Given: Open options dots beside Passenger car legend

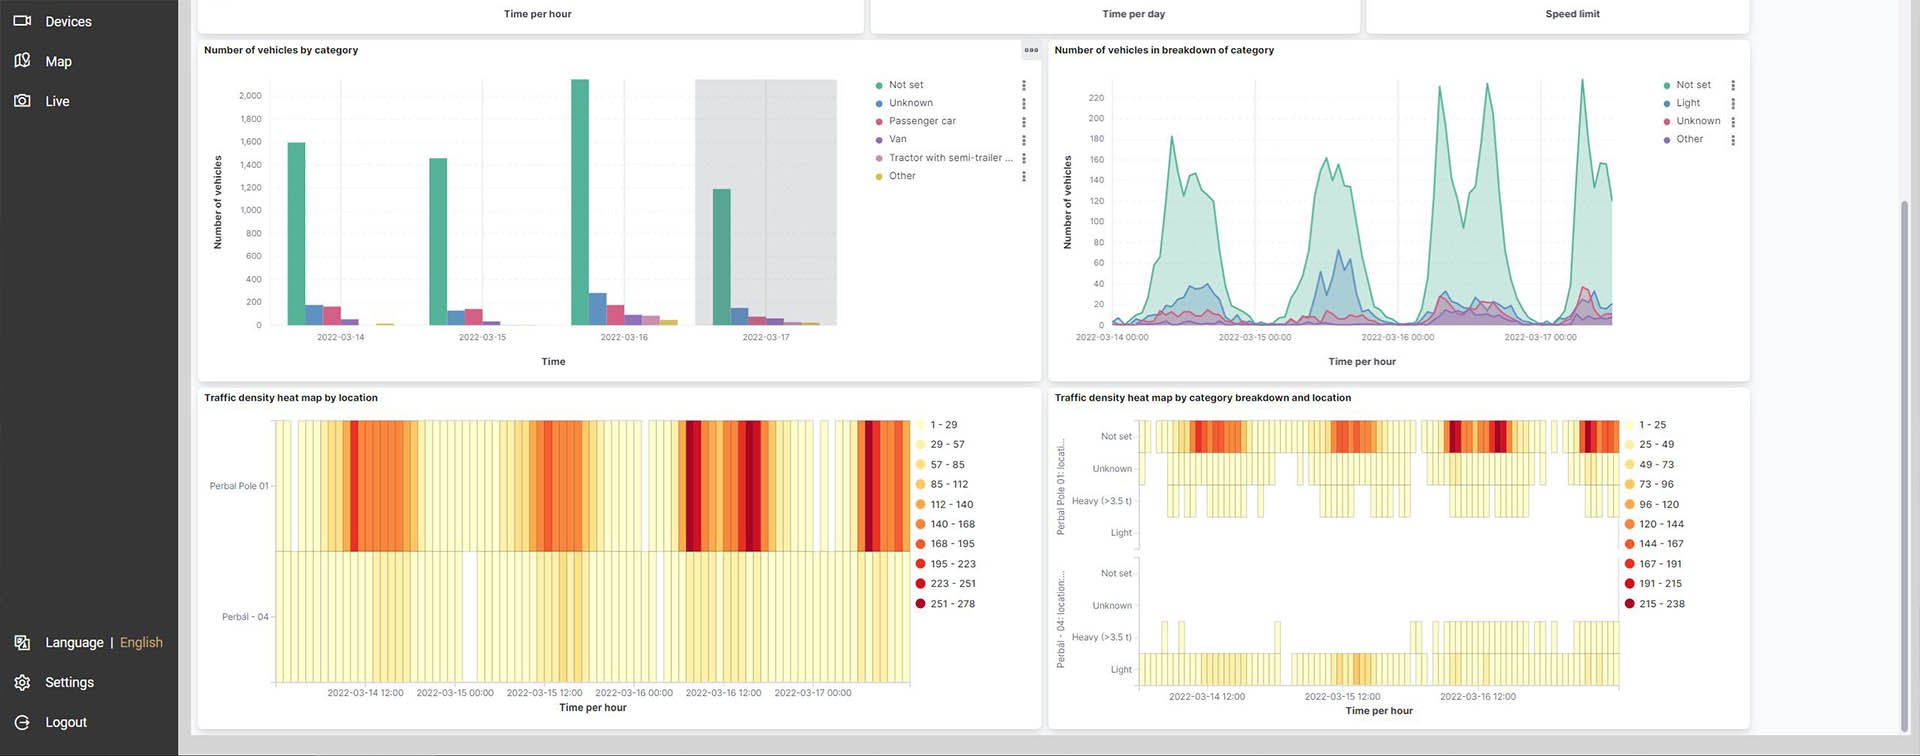Looking at the screenshot, I should tap(1023, 122).
